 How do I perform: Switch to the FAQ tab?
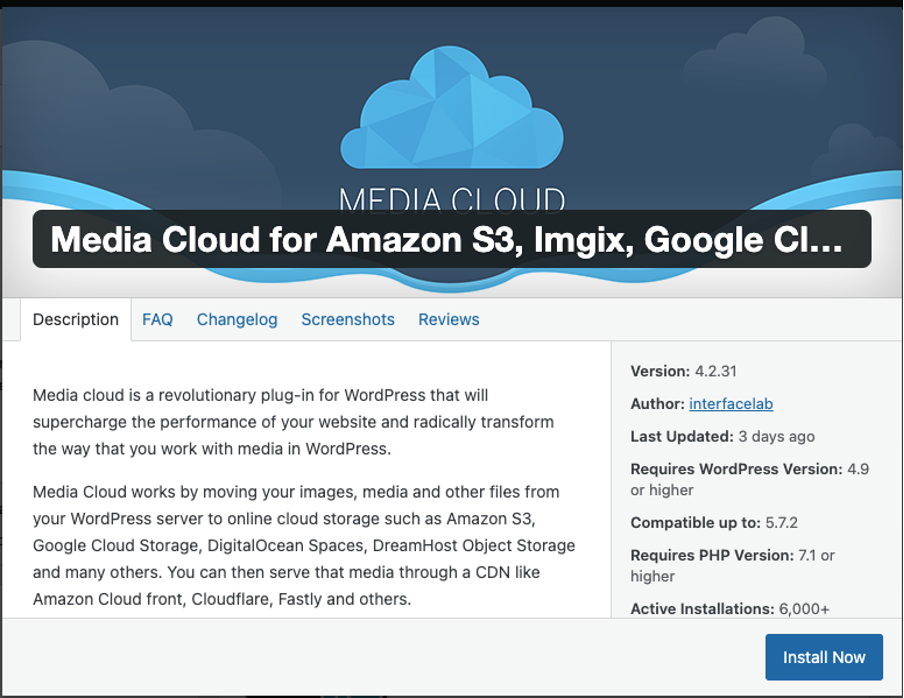click(x=157, y=319)
